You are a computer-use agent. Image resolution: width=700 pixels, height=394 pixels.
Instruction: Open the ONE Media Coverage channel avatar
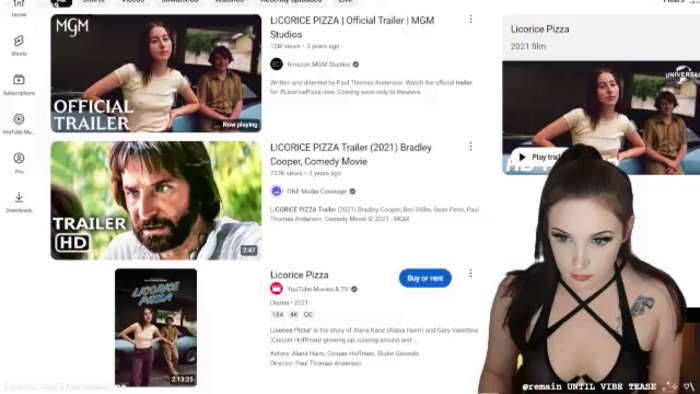(x=276, y=191)
